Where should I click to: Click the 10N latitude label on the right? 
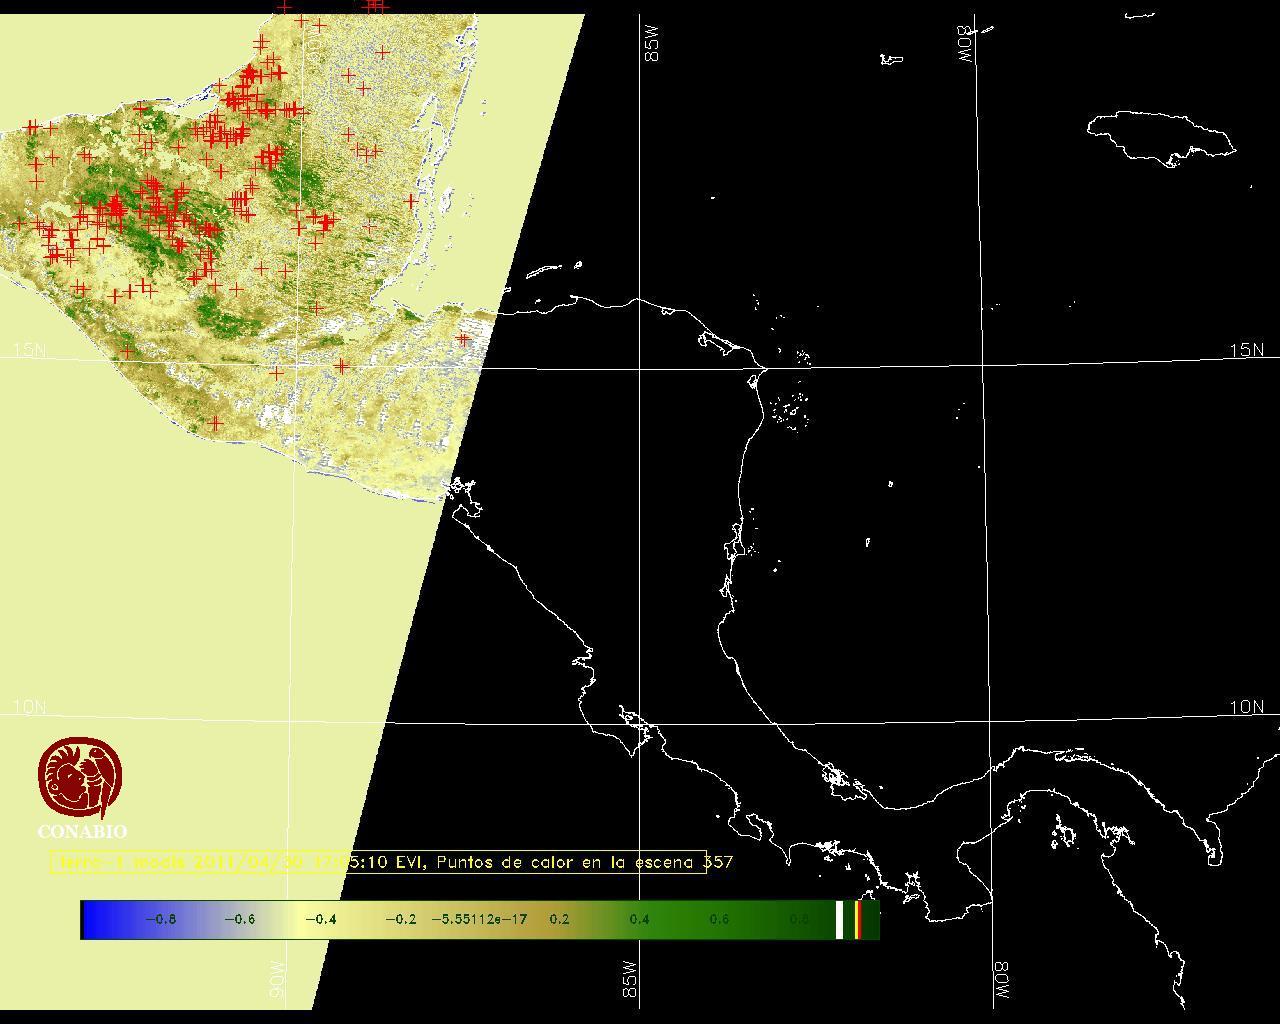pos(1246,707)
